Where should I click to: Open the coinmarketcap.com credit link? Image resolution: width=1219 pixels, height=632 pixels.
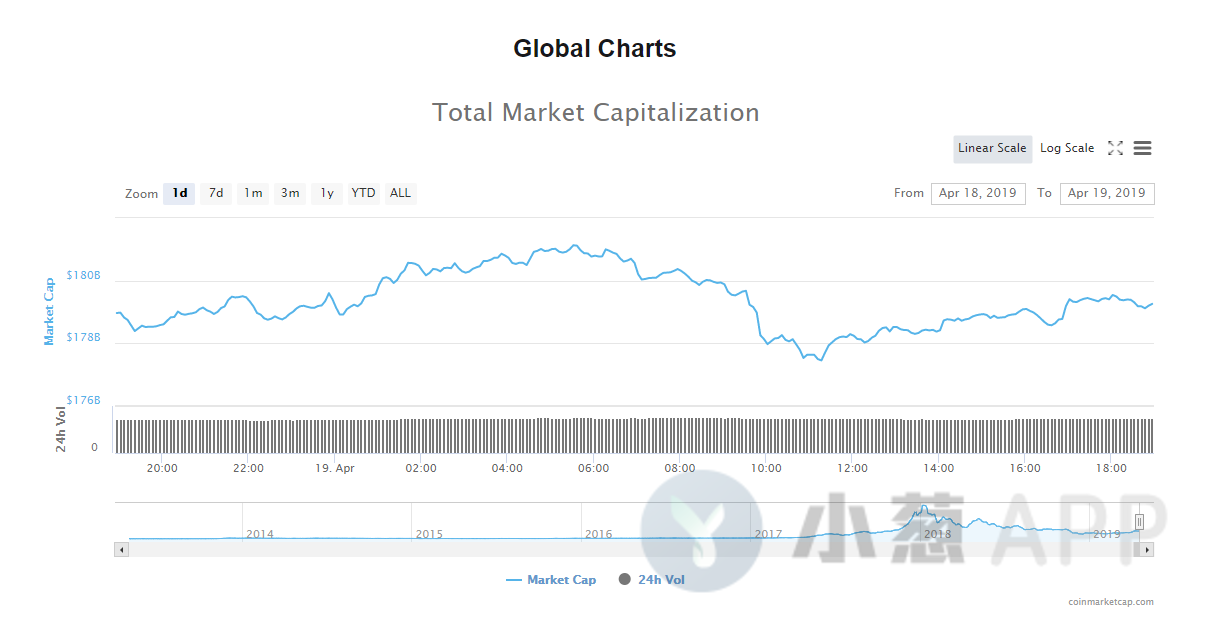point(1110,602)
